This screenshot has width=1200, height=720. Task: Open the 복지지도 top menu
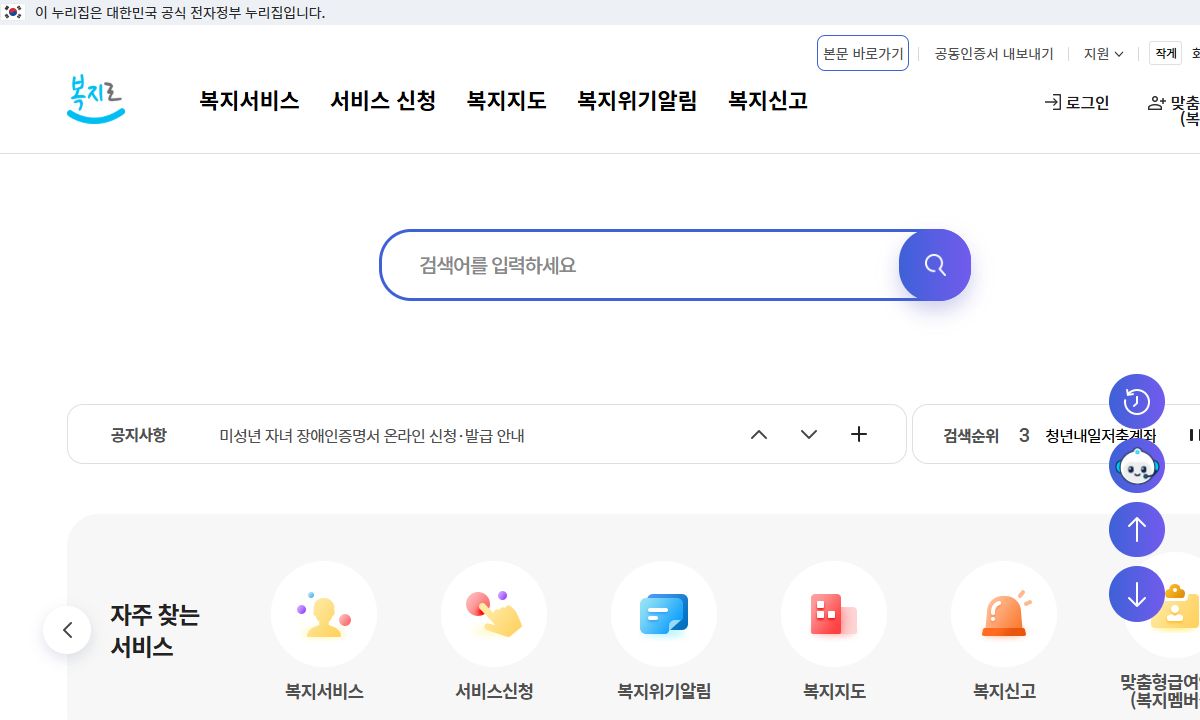(x=507, y=101)
